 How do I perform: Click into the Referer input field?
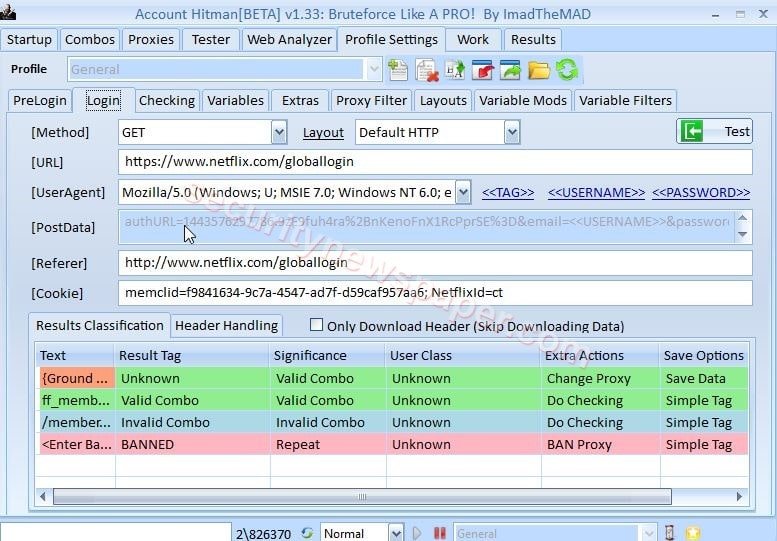pyautogui.click(x=435, y=263)
